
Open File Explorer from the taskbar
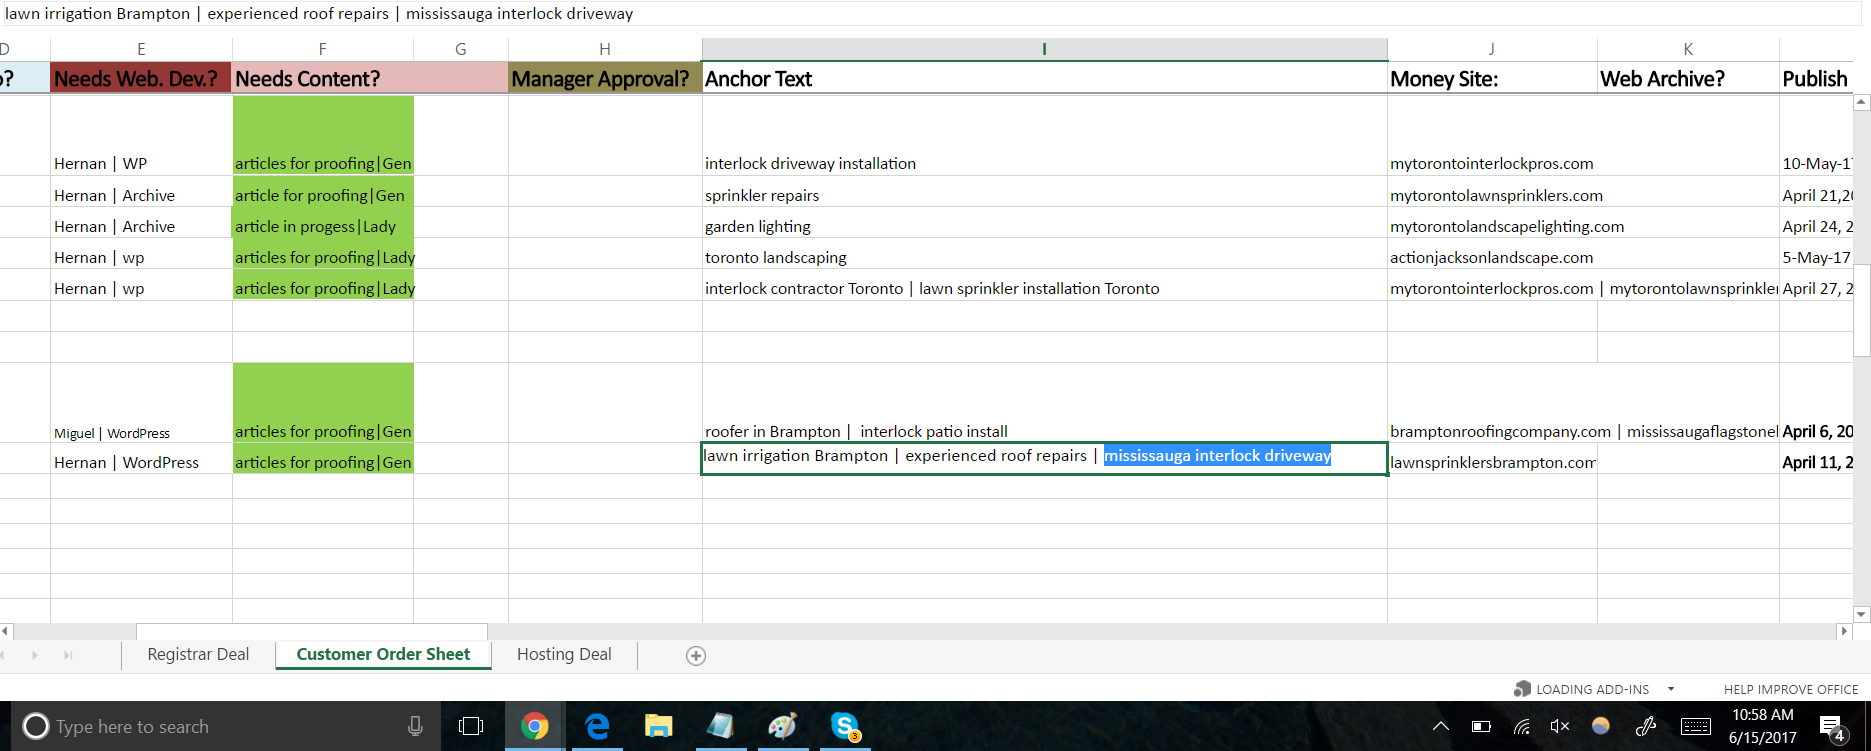[x=658, y=727]
